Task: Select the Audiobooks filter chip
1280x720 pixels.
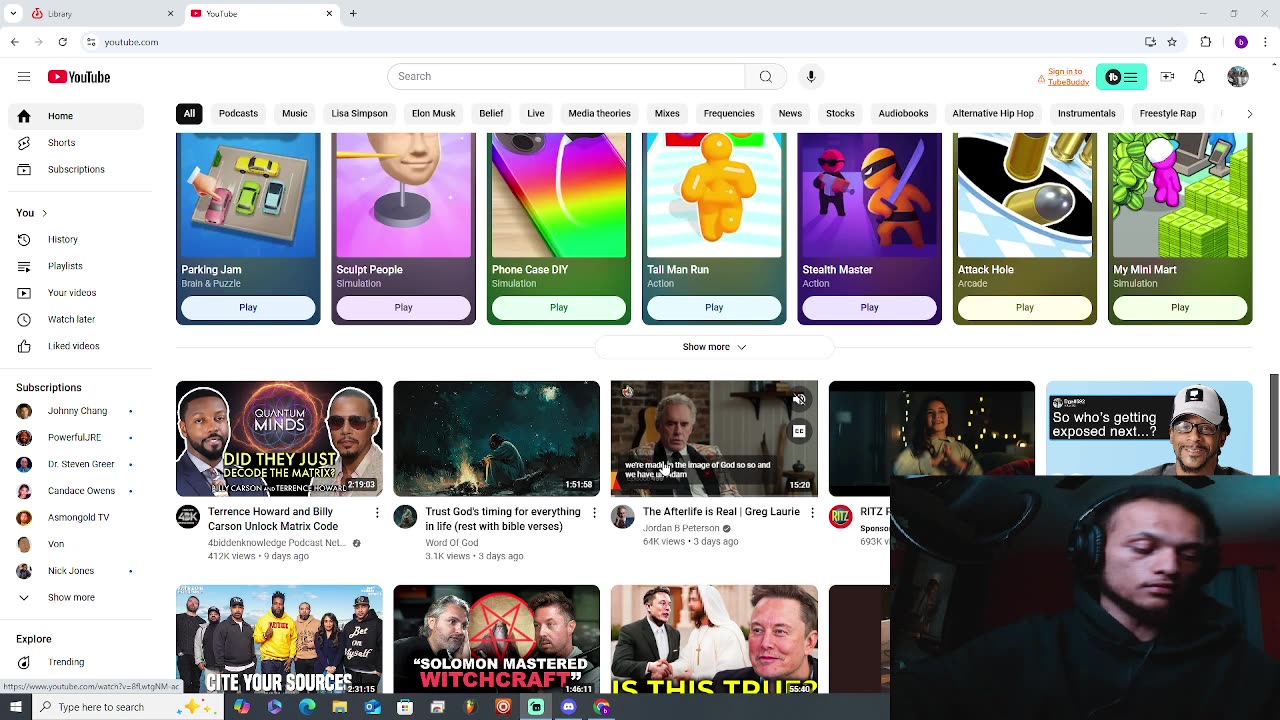Action: click(903, 114)
